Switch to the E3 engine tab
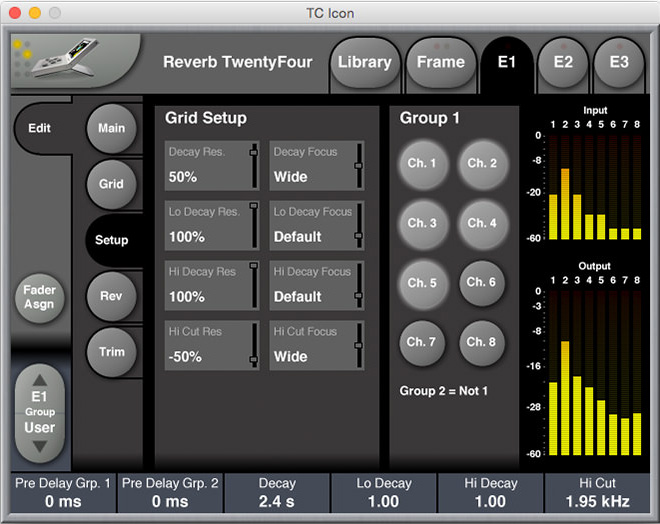The image size is (660, 524). [x=619, y=62]
